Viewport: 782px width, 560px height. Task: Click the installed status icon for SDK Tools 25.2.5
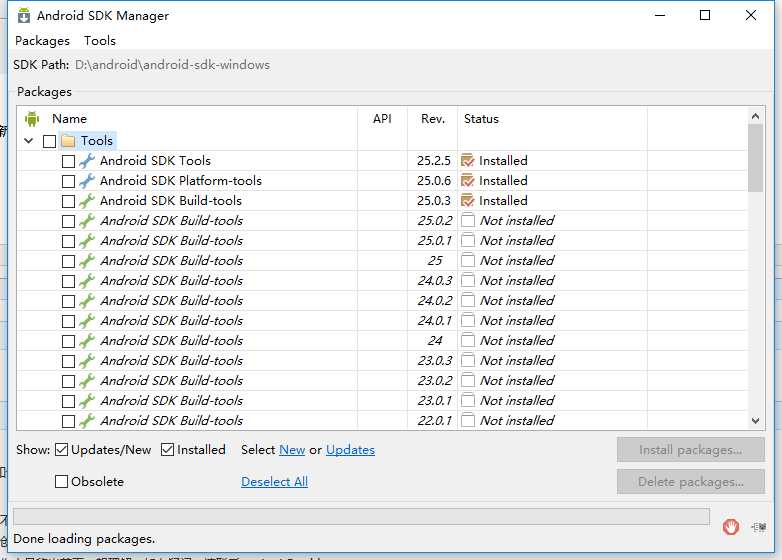pos(468,161)
